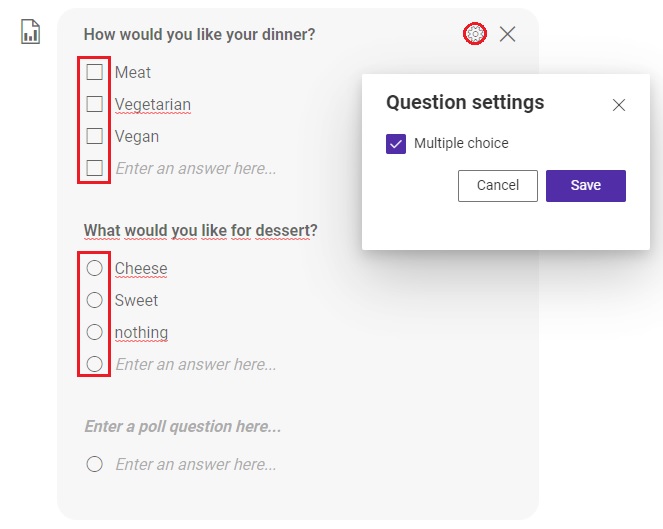Image resolution: width=663 pixels, height=529 pixels.
Task: Click empty answer field under dinner question
Action: click(196, 168)
